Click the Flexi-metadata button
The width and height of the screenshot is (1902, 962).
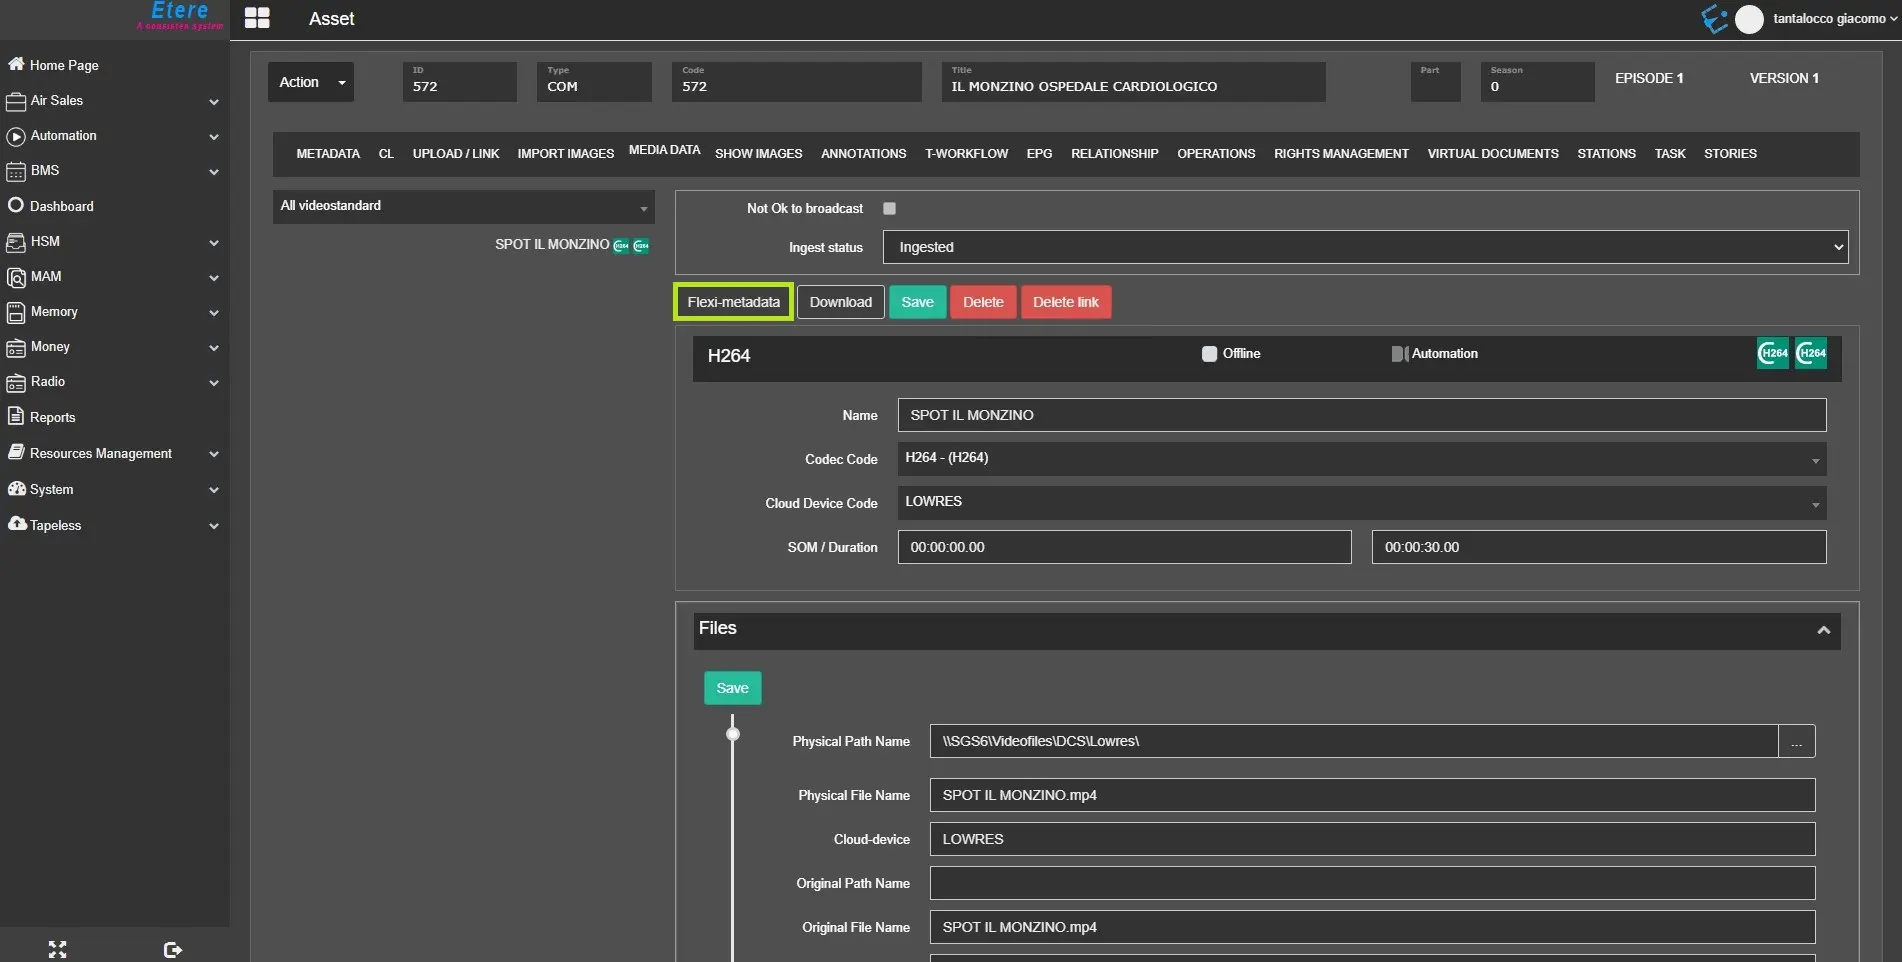click(733, 302)
